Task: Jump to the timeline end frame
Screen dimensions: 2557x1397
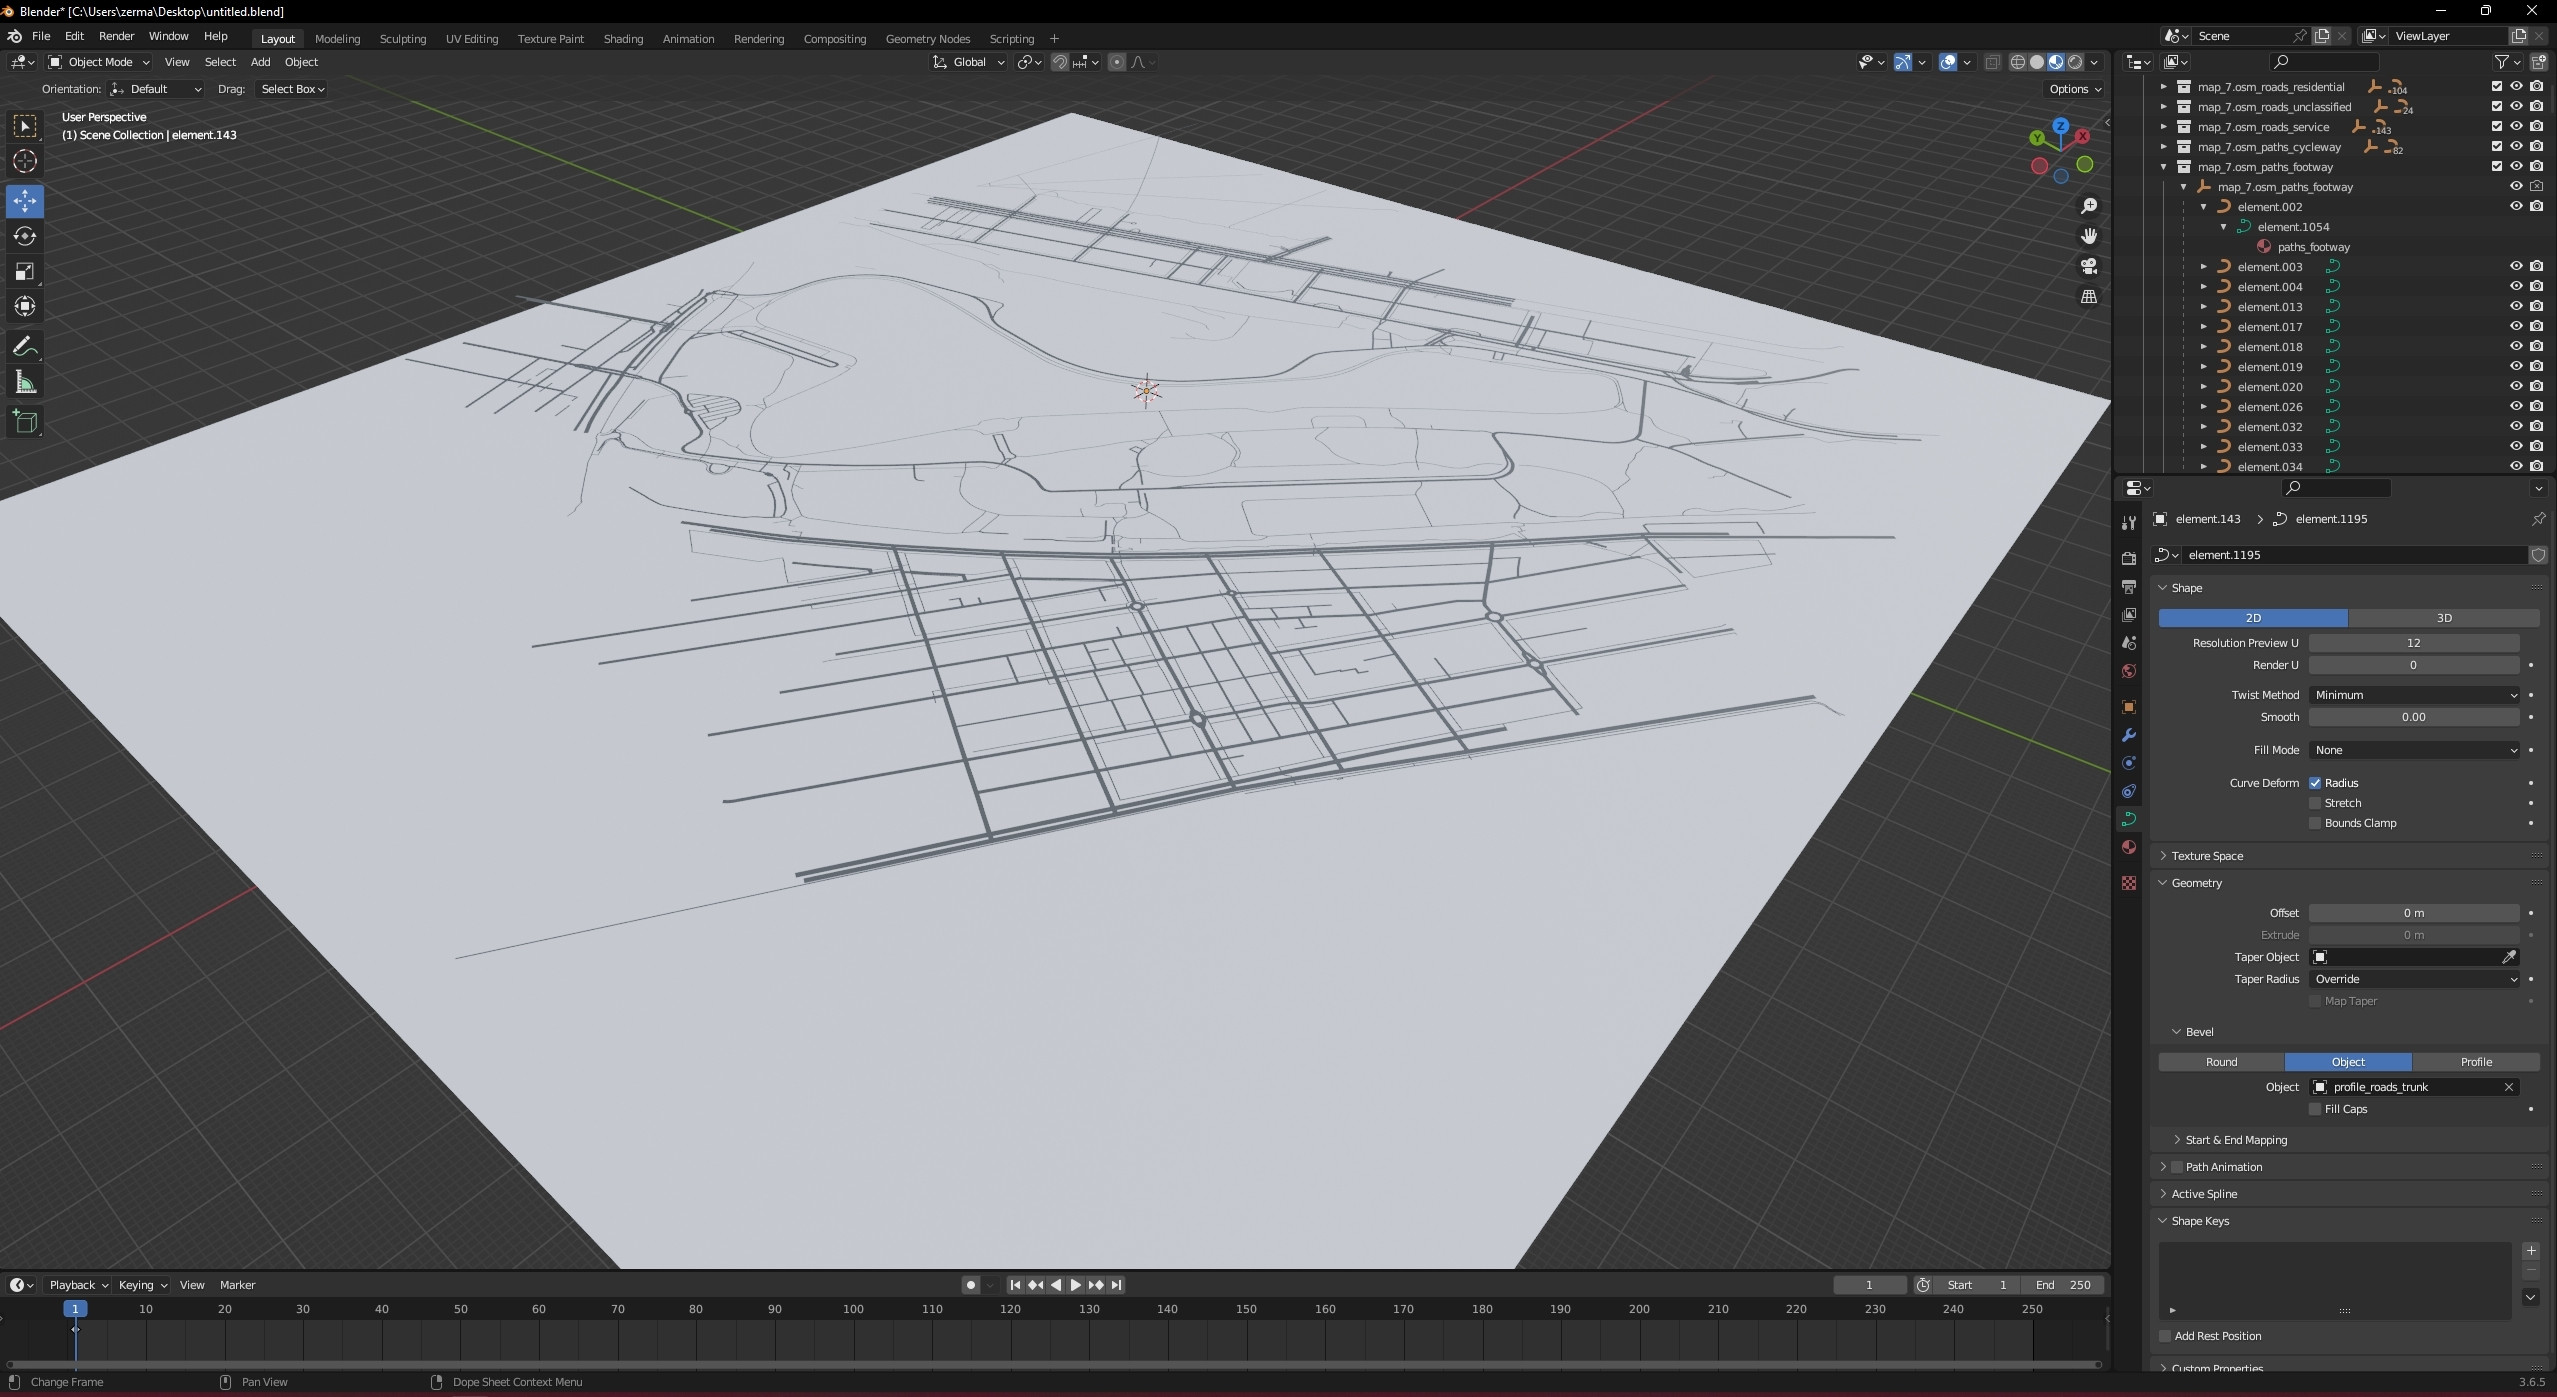Action: click(x=1117, y=1285)
